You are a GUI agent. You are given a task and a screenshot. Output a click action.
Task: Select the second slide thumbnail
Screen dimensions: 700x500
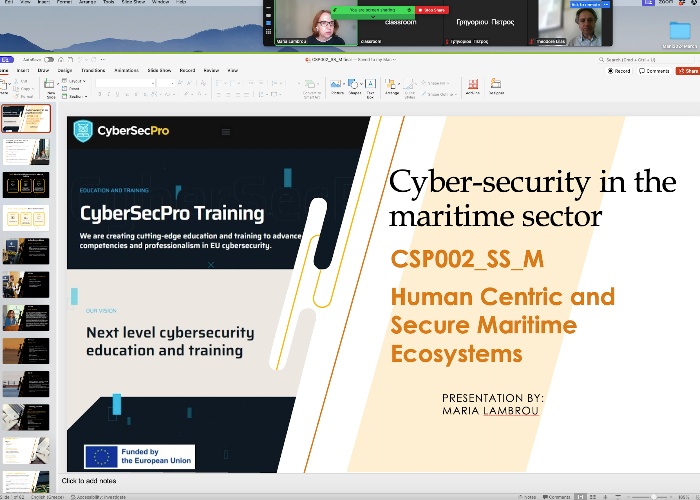[26, 152]
